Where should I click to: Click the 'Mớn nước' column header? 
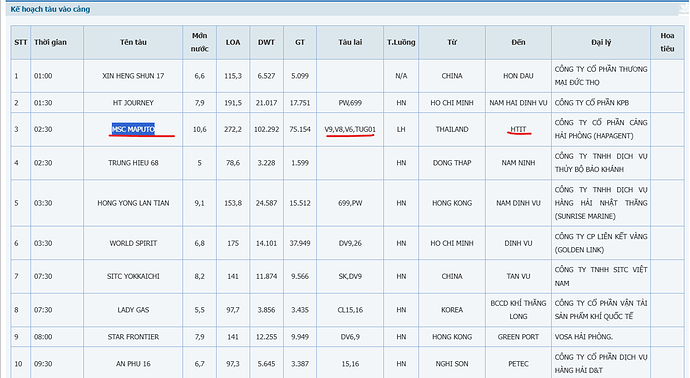click(199, 42)
